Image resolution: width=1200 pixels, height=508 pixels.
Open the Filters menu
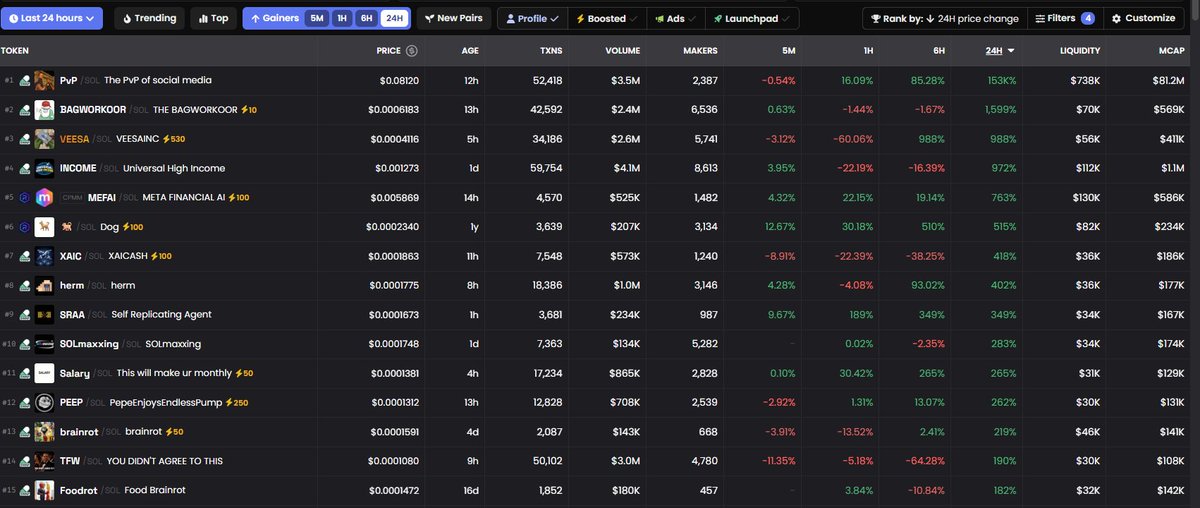point(1063,18)
